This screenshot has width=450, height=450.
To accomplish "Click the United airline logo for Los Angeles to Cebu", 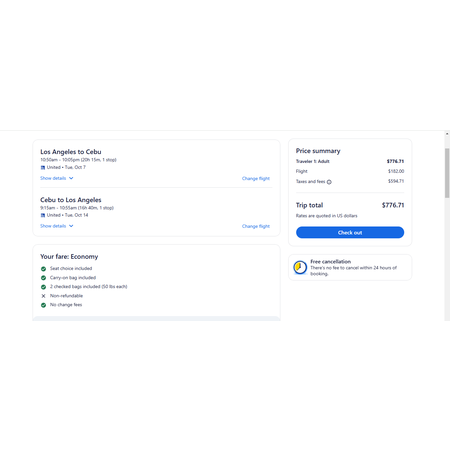I will coord(43,167).
